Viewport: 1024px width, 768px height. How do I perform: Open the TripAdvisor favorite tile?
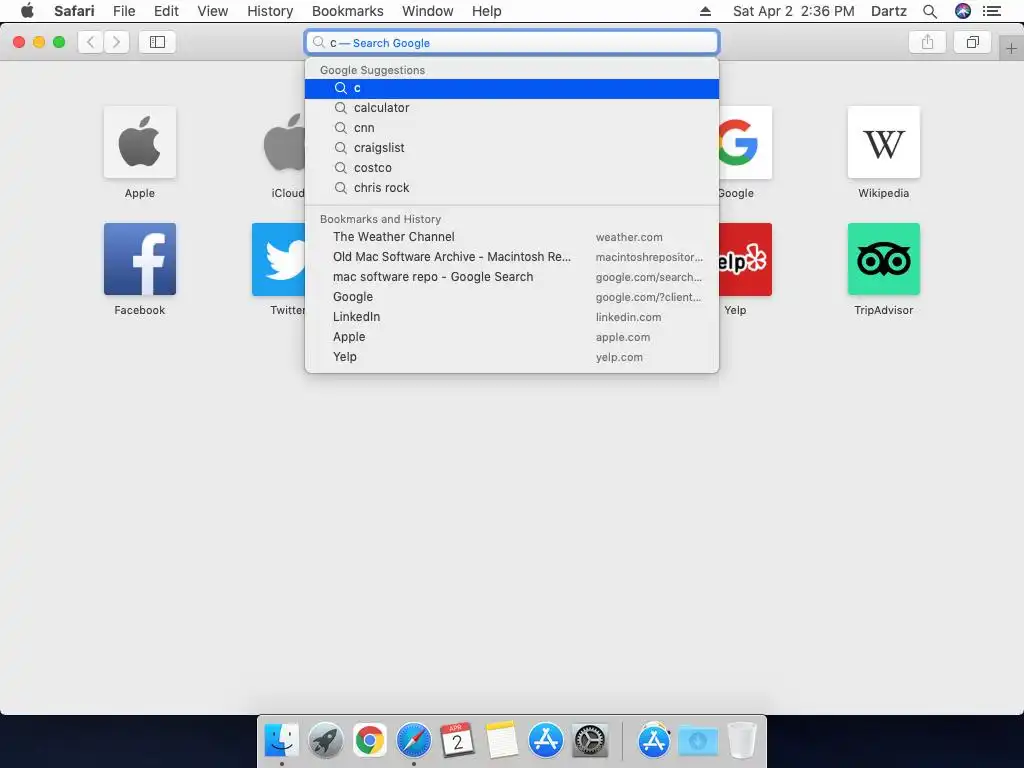coord(884,259)
